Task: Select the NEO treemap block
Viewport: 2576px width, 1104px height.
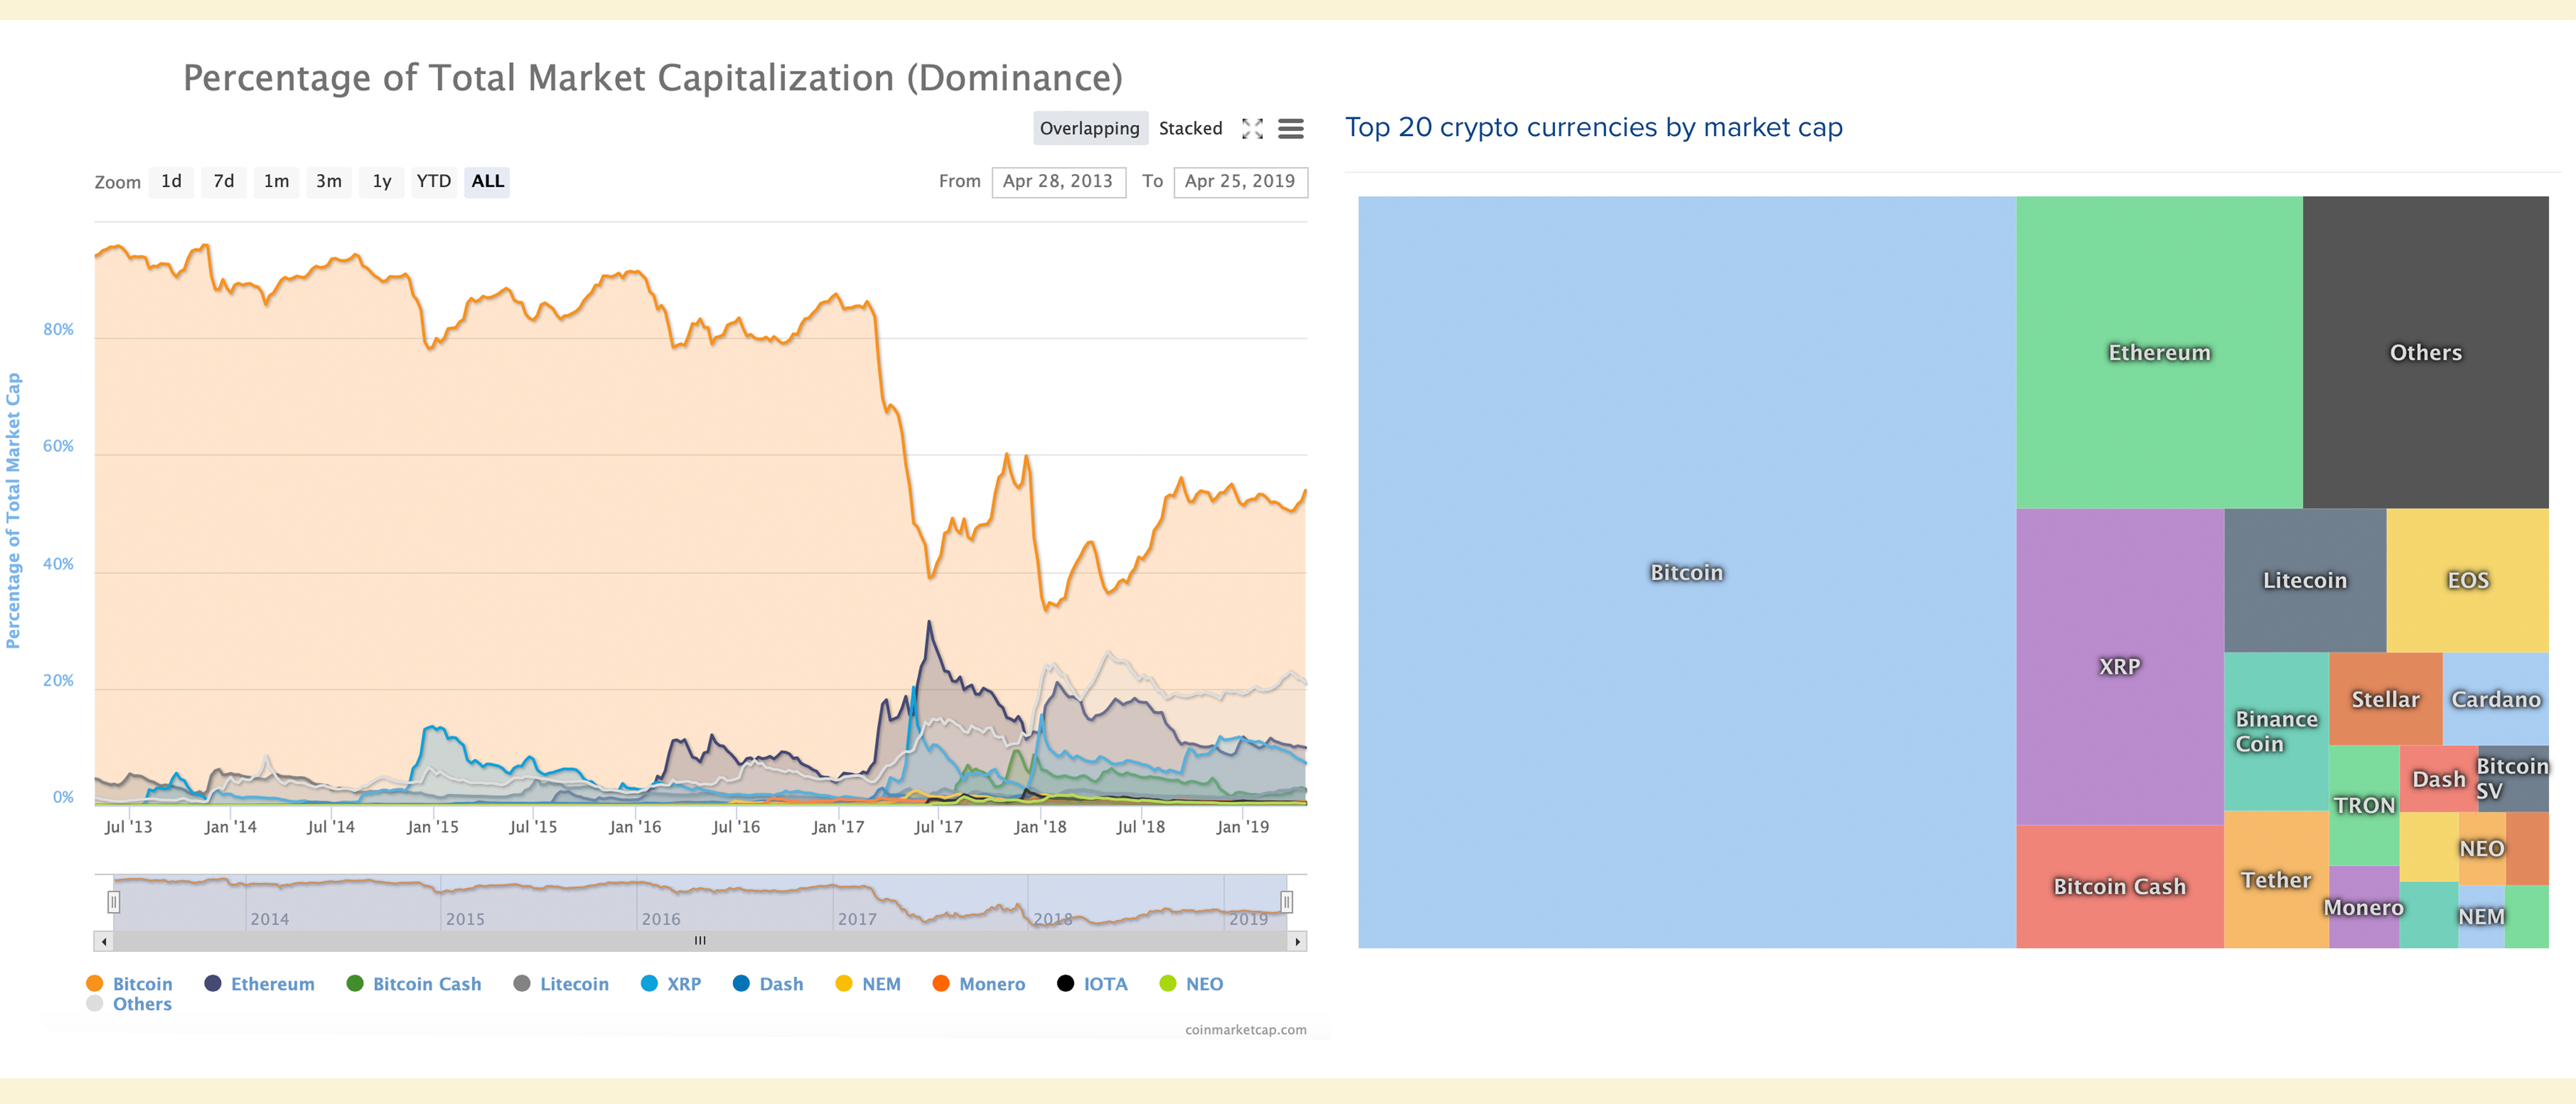Action: pyautogui.click(x=2482, y=848)
